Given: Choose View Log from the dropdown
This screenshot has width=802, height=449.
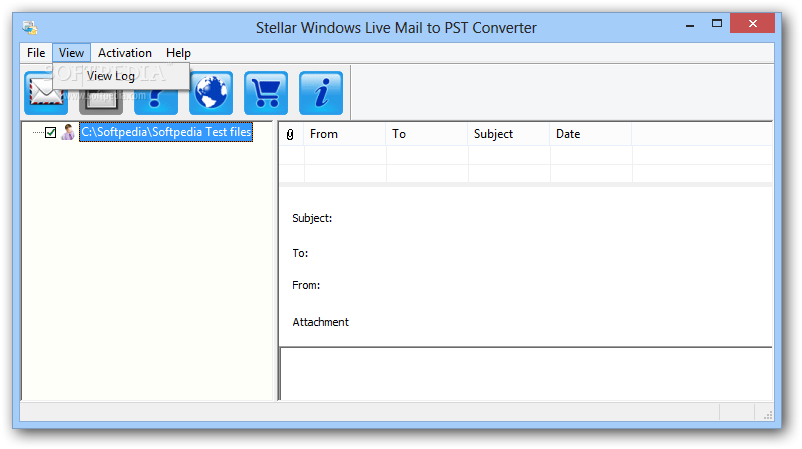Looking at the screenshot, I should [121, 76].
